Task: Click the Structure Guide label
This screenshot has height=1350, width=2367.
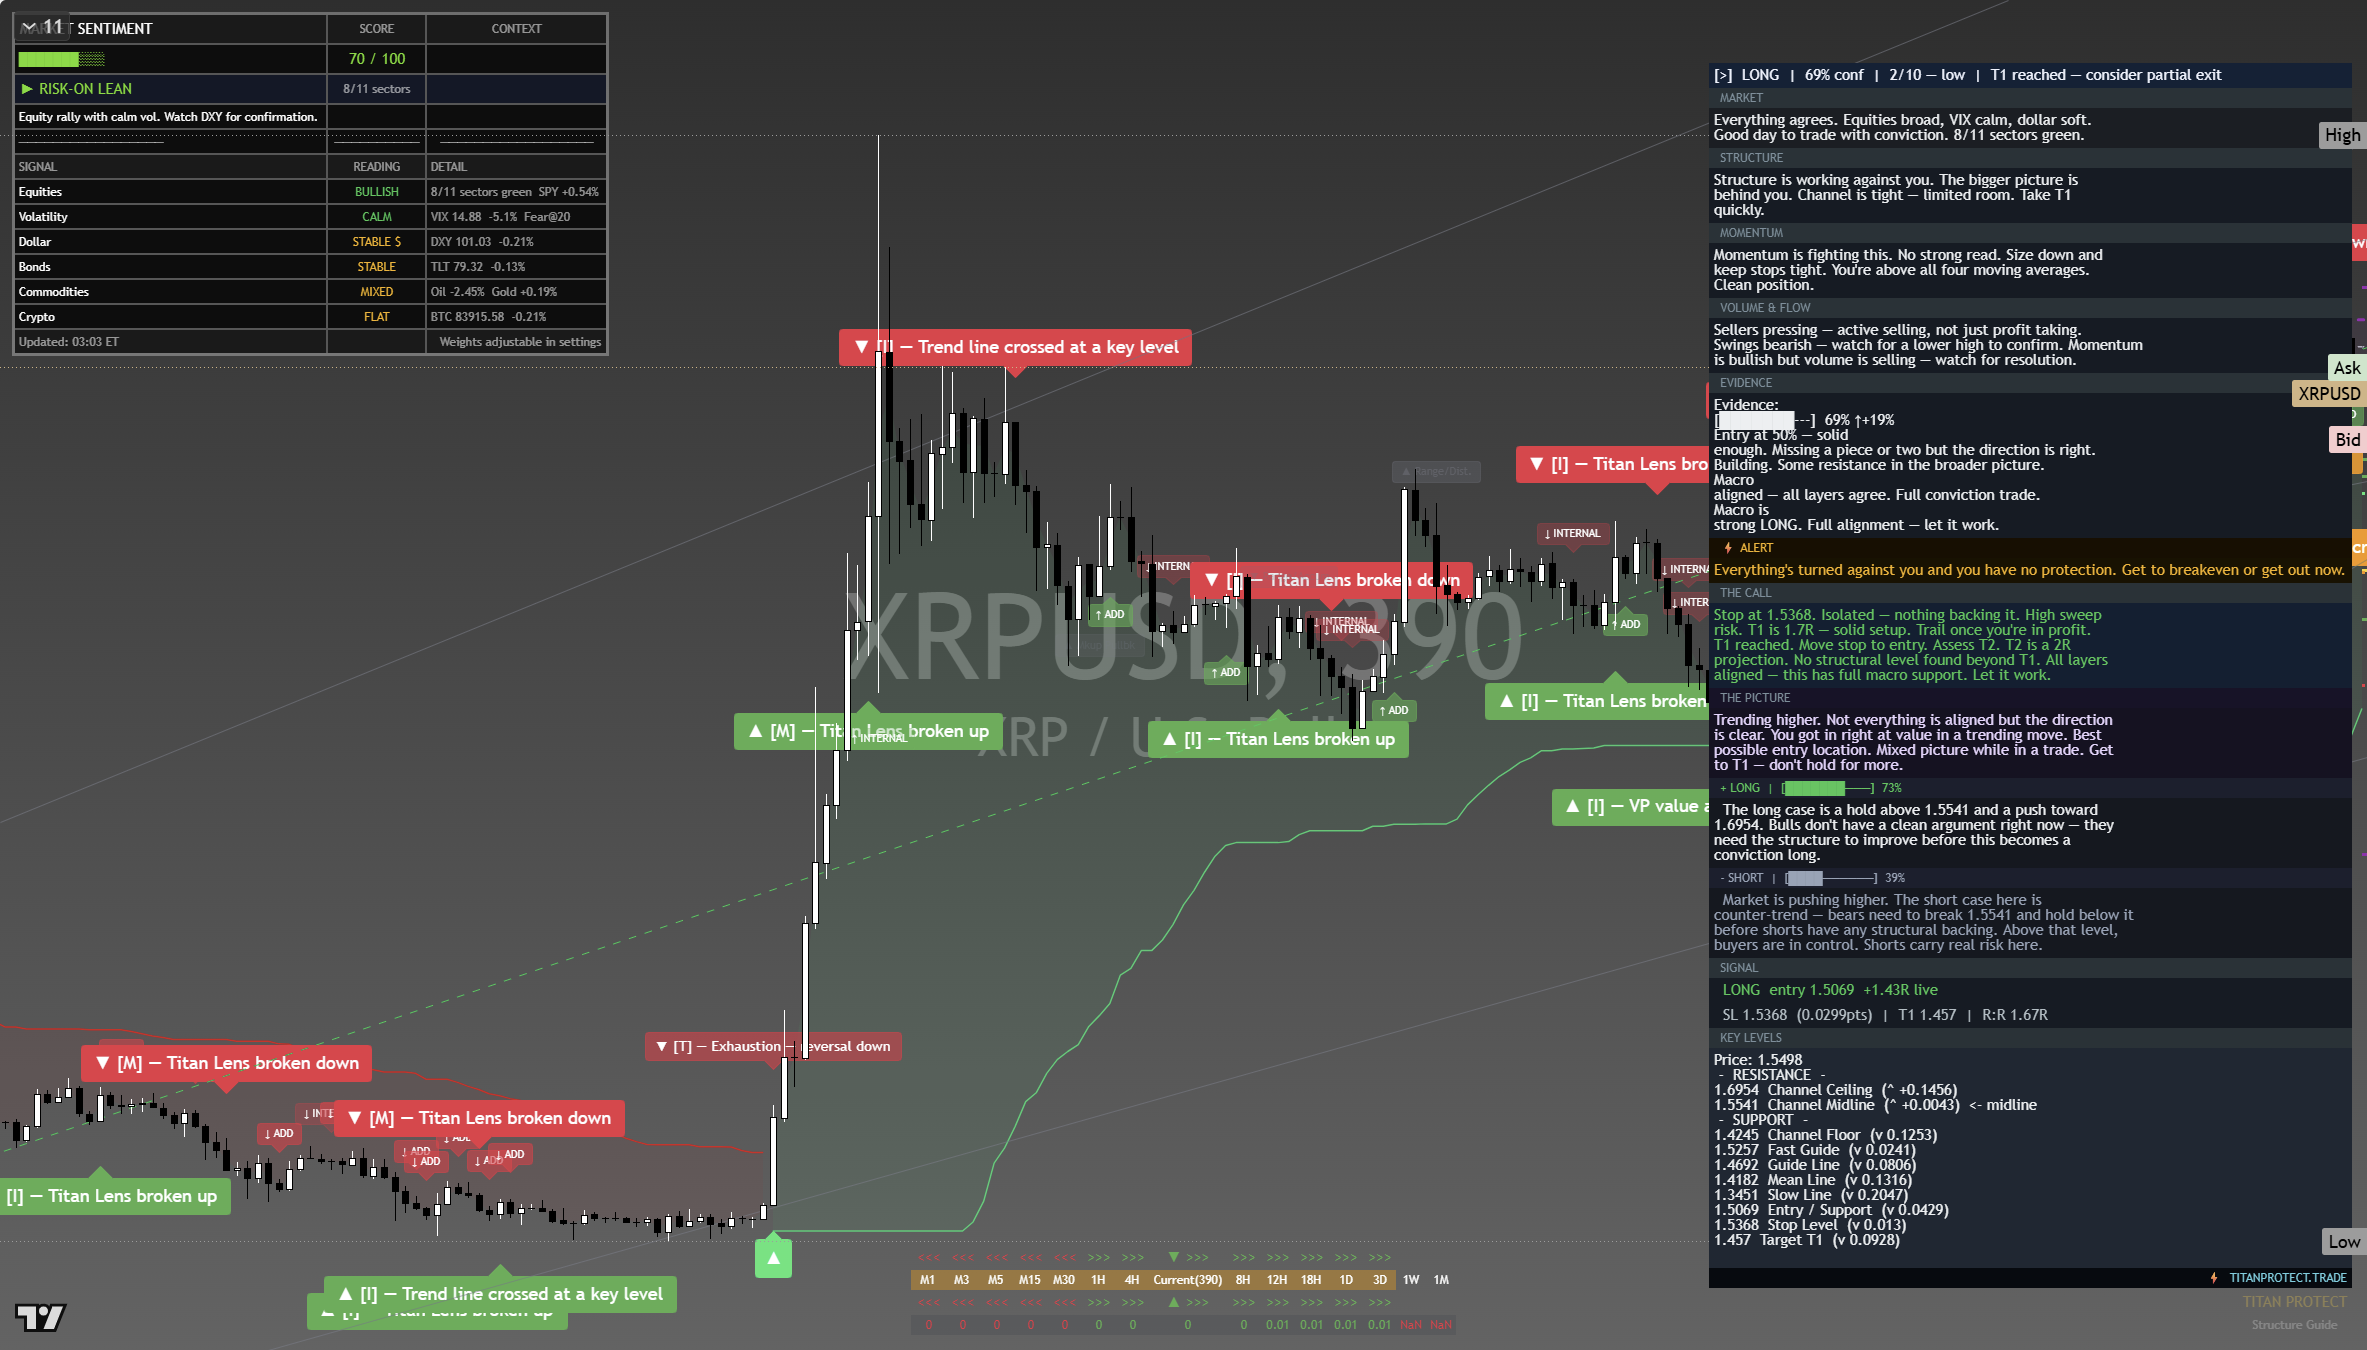Action: tap(2294, 1325)
